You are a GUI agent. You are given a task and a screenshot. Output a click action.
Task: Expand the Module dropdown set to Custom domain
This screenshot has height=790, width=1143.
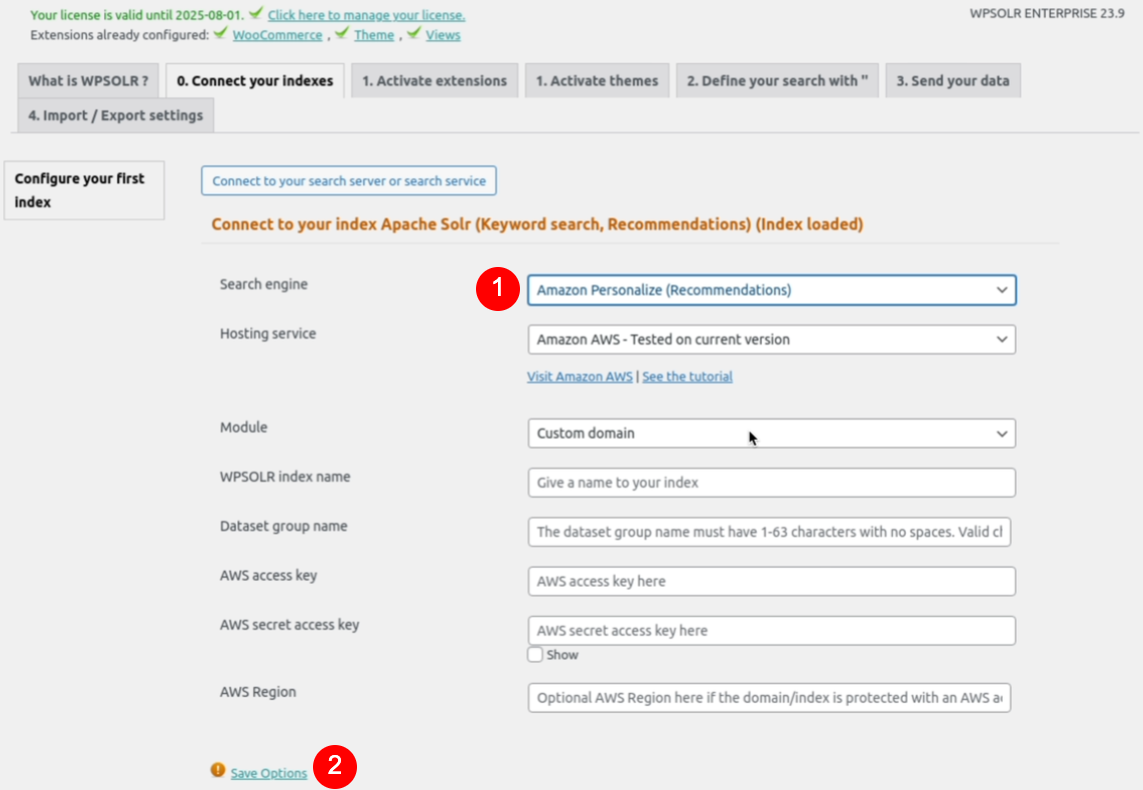771,434
